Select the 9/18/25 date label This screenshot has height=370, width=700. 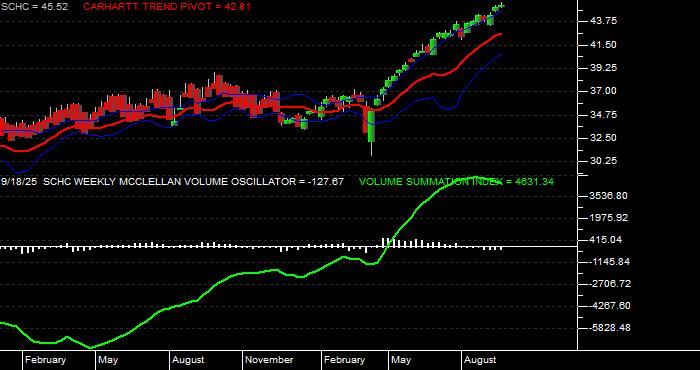click(19, 182)
